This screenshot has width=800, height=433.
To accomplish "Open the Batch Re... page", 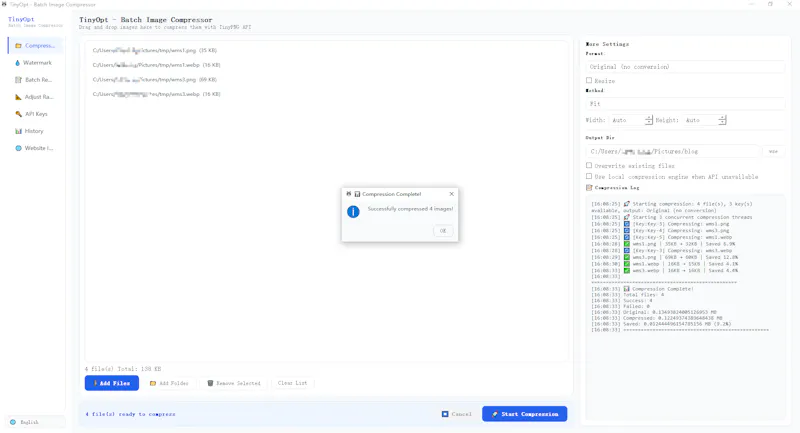I will pyautogui.click(x=35, y=80).
